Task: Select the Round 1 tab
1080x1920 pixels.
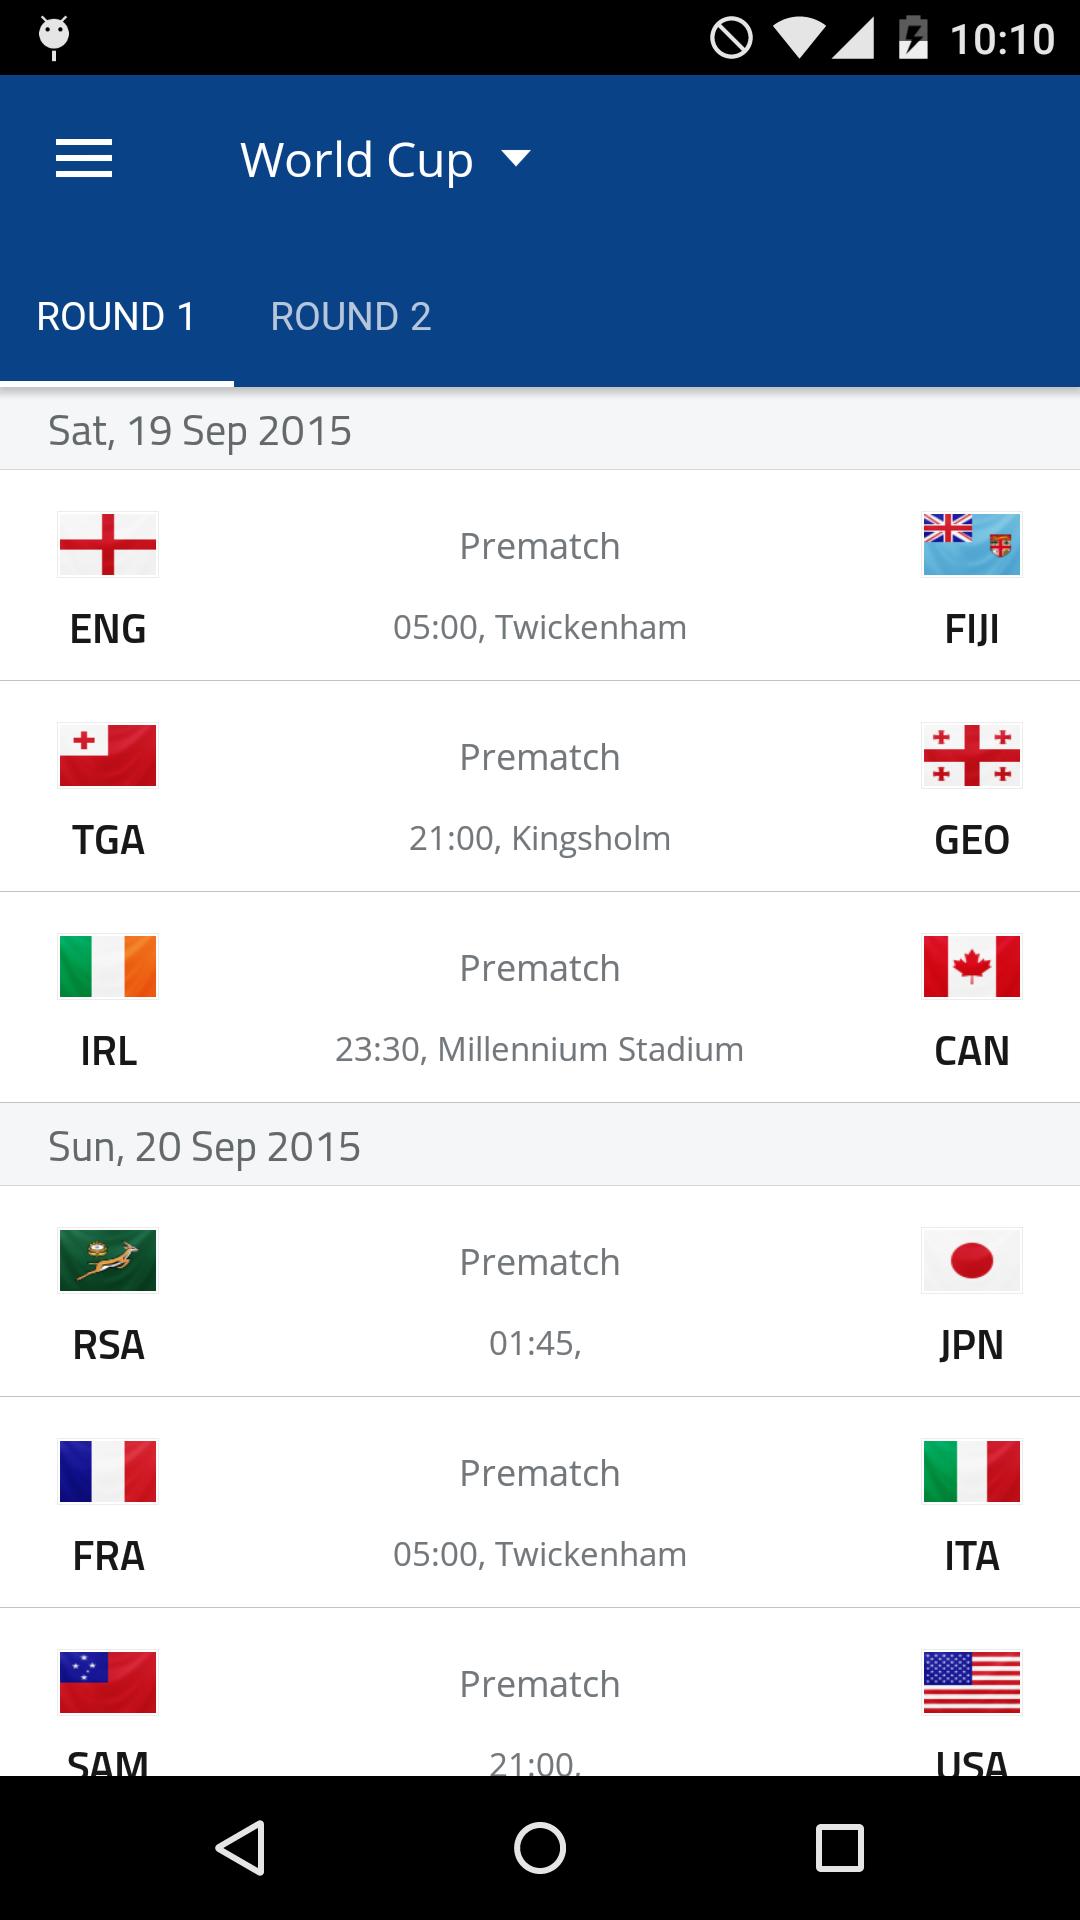Action: point(116,317)
